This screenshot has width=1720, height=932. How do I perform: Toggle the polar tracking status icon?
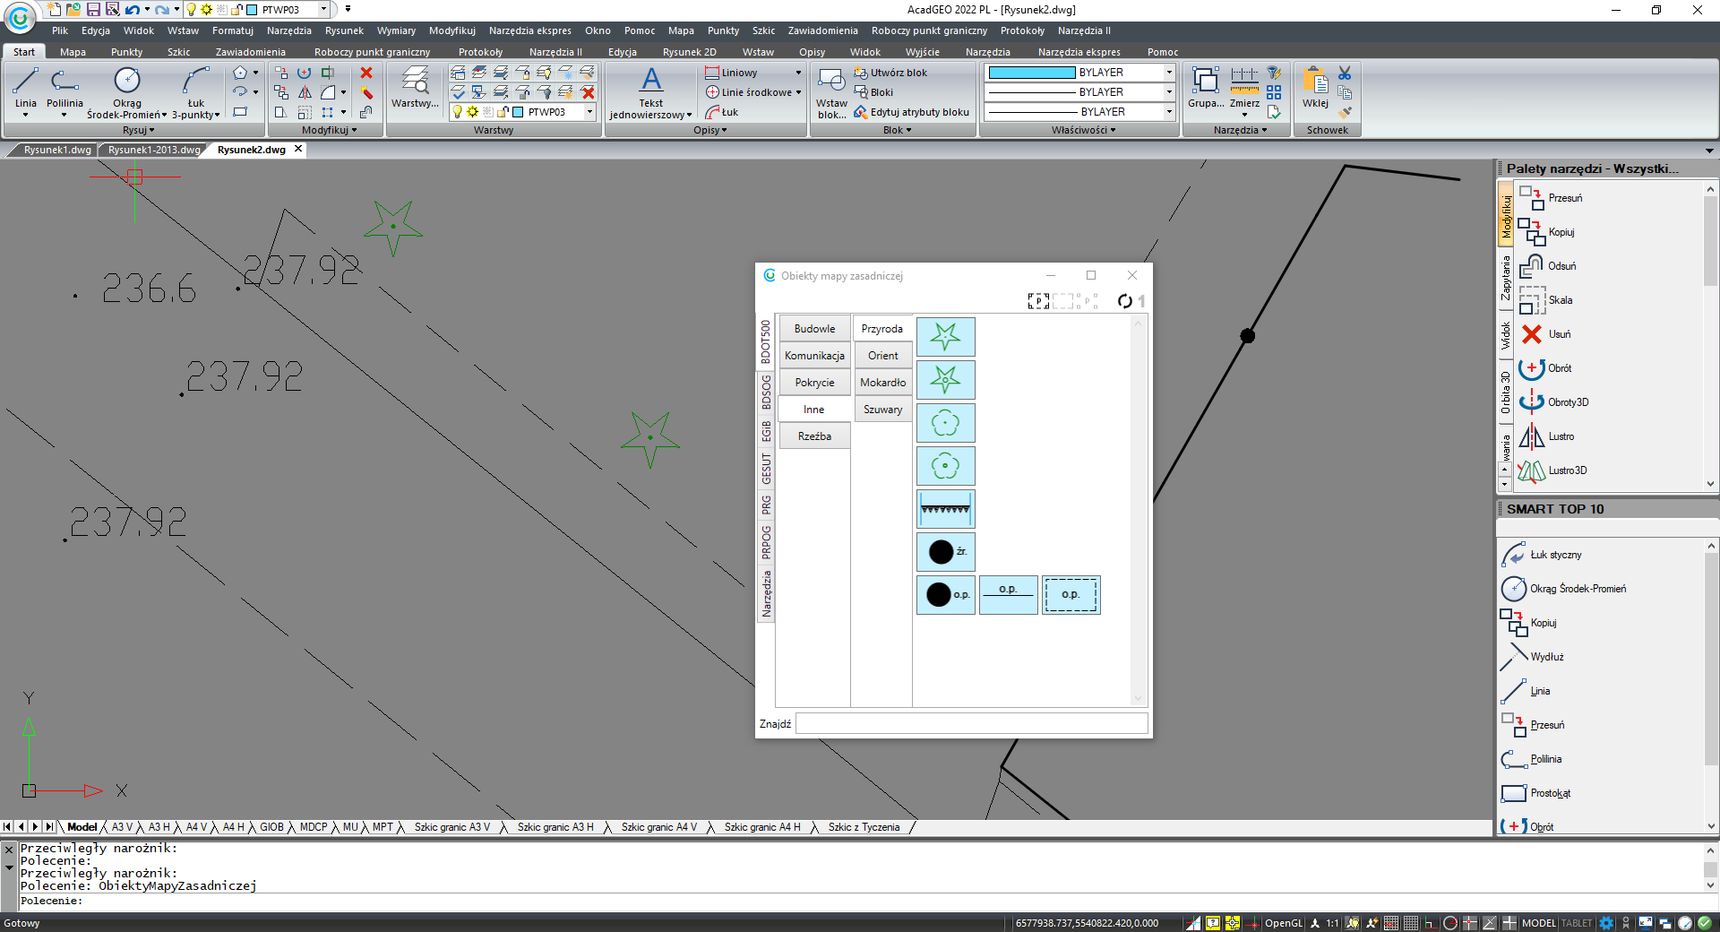(1450, 923)
